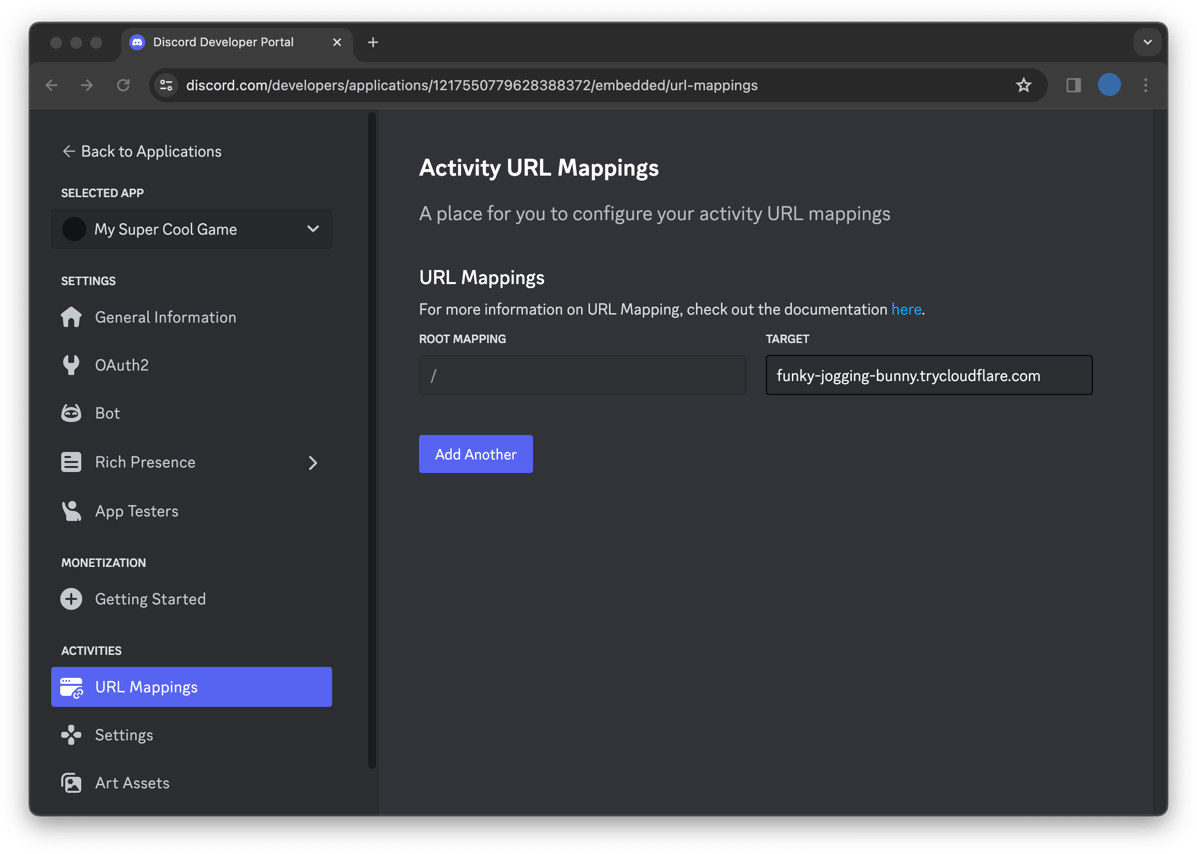Go Back to Applications
This screenshot has height=854, width=1197.
(x=142, y=151)
